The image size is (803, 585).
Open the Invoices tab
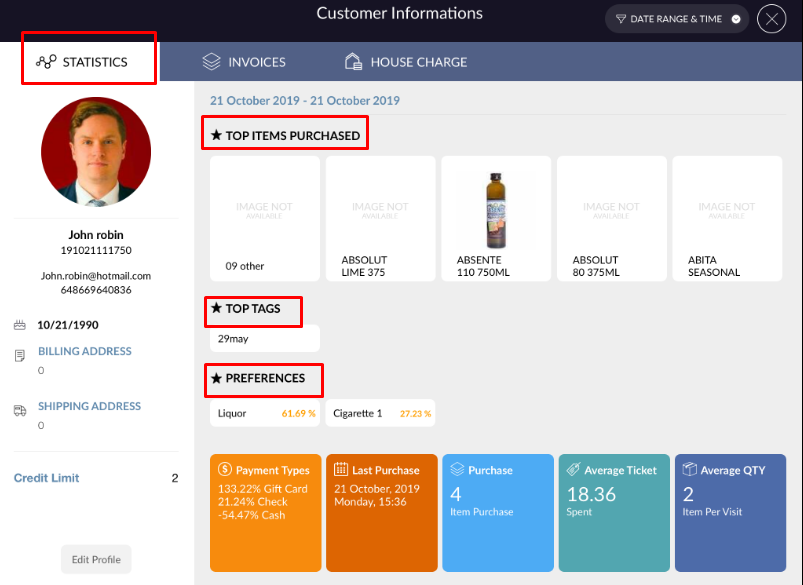pyautogui.click(x=244, y=62)
